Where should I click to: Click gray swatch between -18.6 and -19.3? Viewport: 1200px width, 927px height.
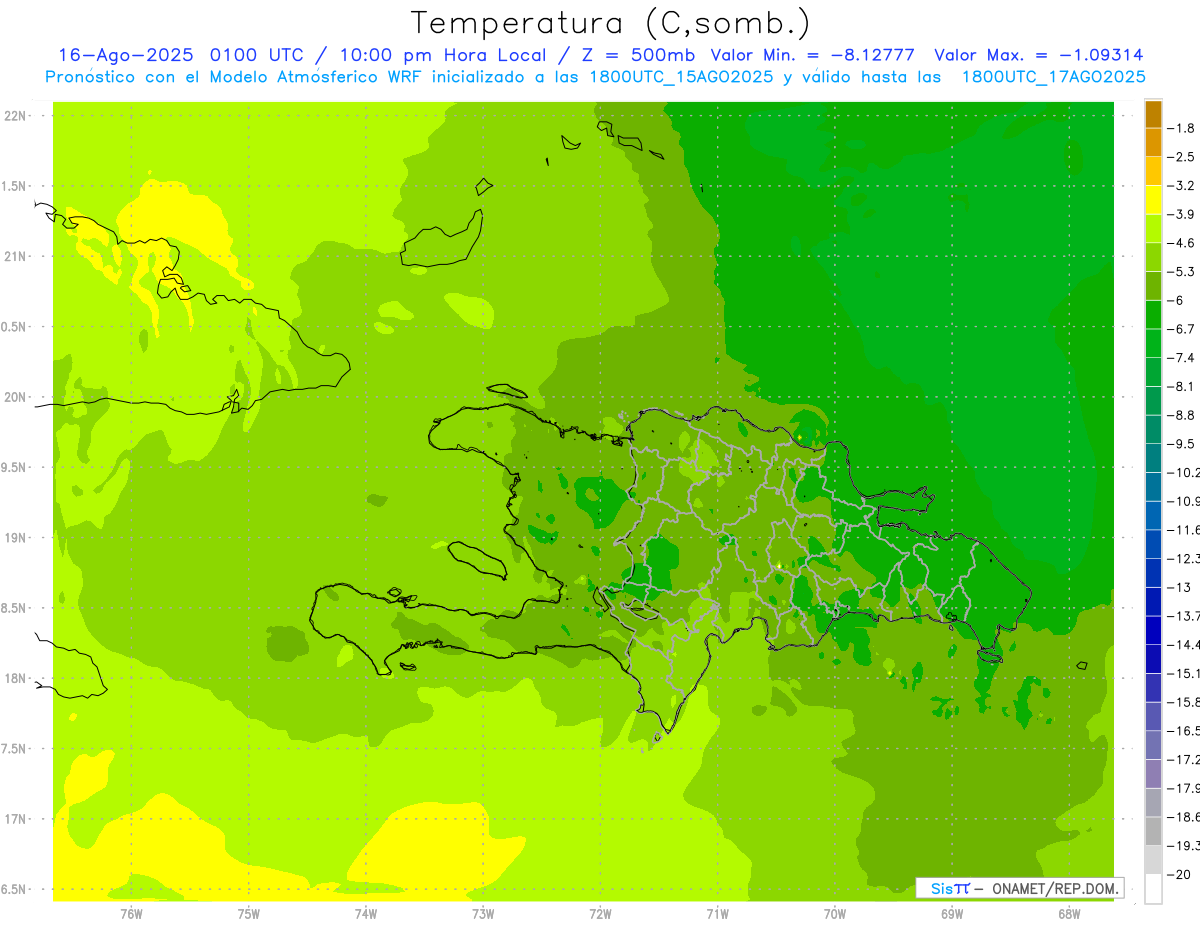[1153, 831]
